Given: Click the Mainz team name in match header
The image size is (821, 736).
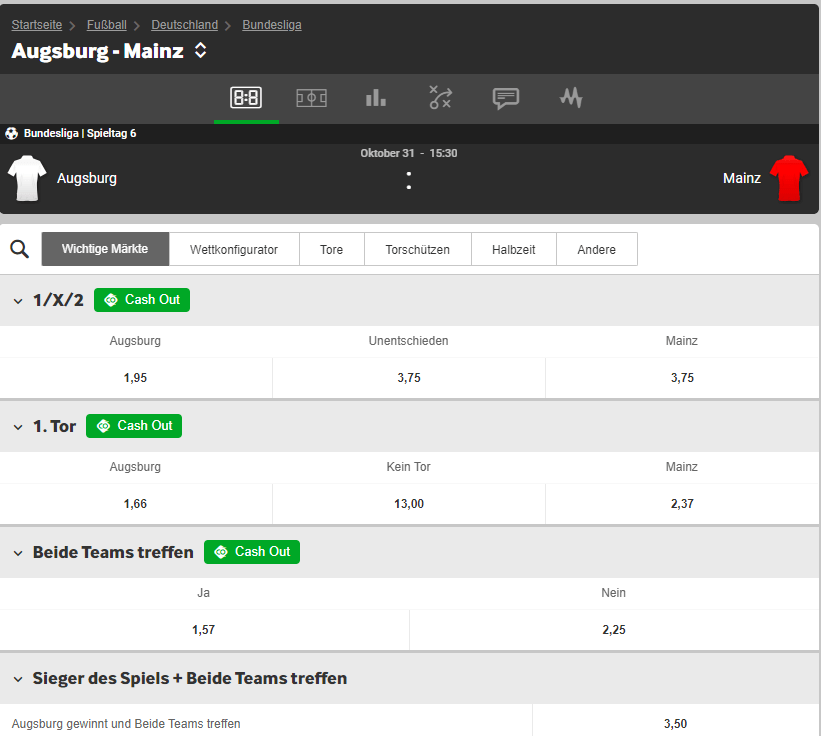Looking at the screenshot, I should 741,178.
